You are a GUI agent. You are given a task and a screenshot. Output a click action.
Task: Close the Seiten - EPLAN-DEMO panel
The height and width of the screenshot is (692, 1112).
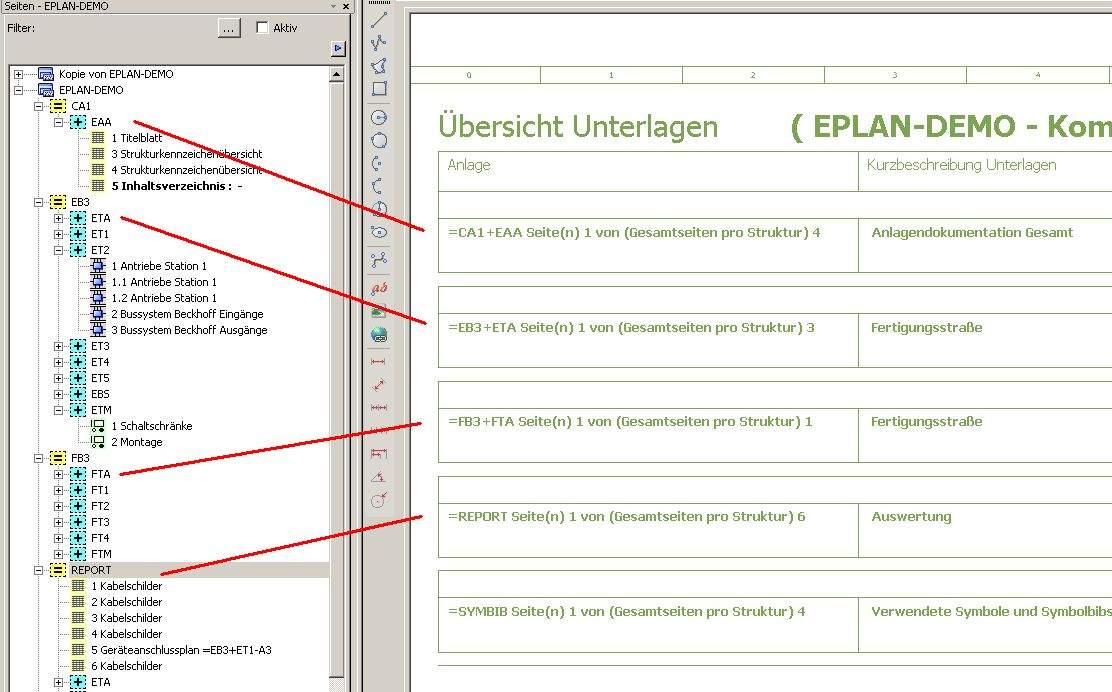tap(346, 6)
